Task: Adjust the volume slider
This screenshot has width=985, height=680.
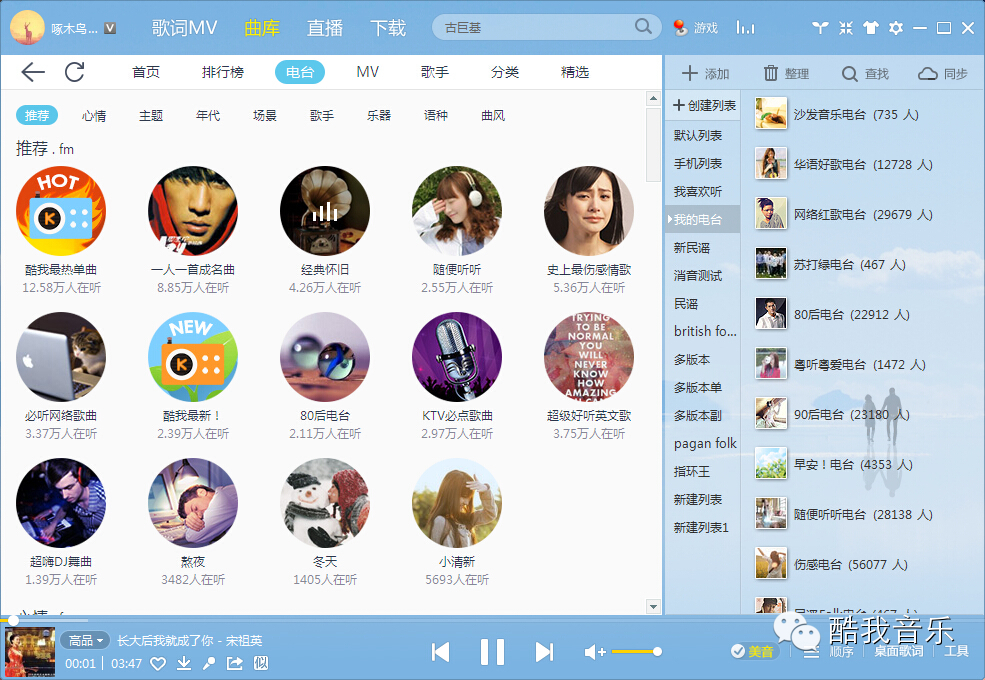Action: (x=635, y=652)
